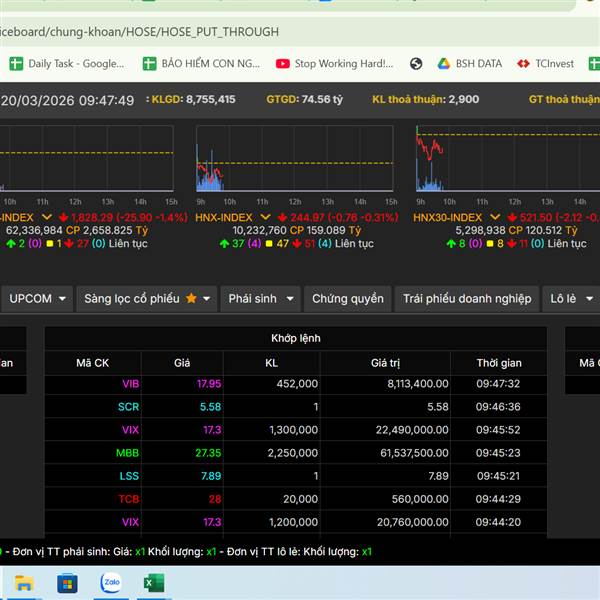Open Zalo from the taskbar
The image size is (600, 600).
point(111,583)
